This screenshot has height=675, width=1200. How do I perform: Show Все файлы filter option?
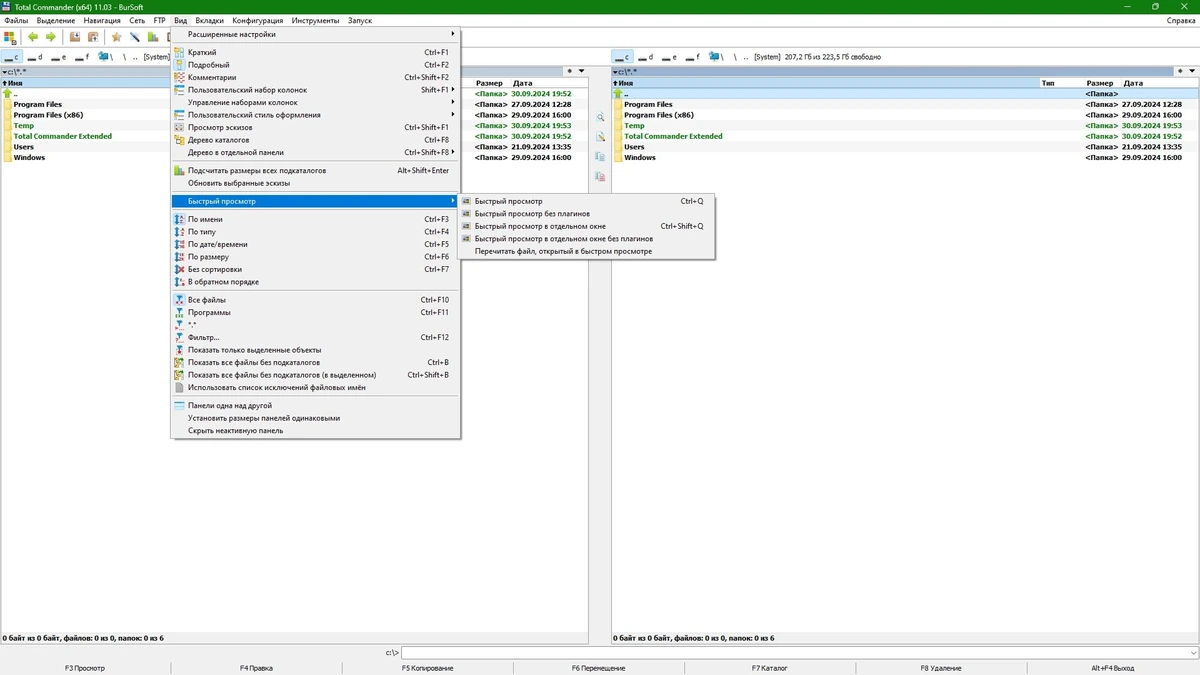[315, 300]
